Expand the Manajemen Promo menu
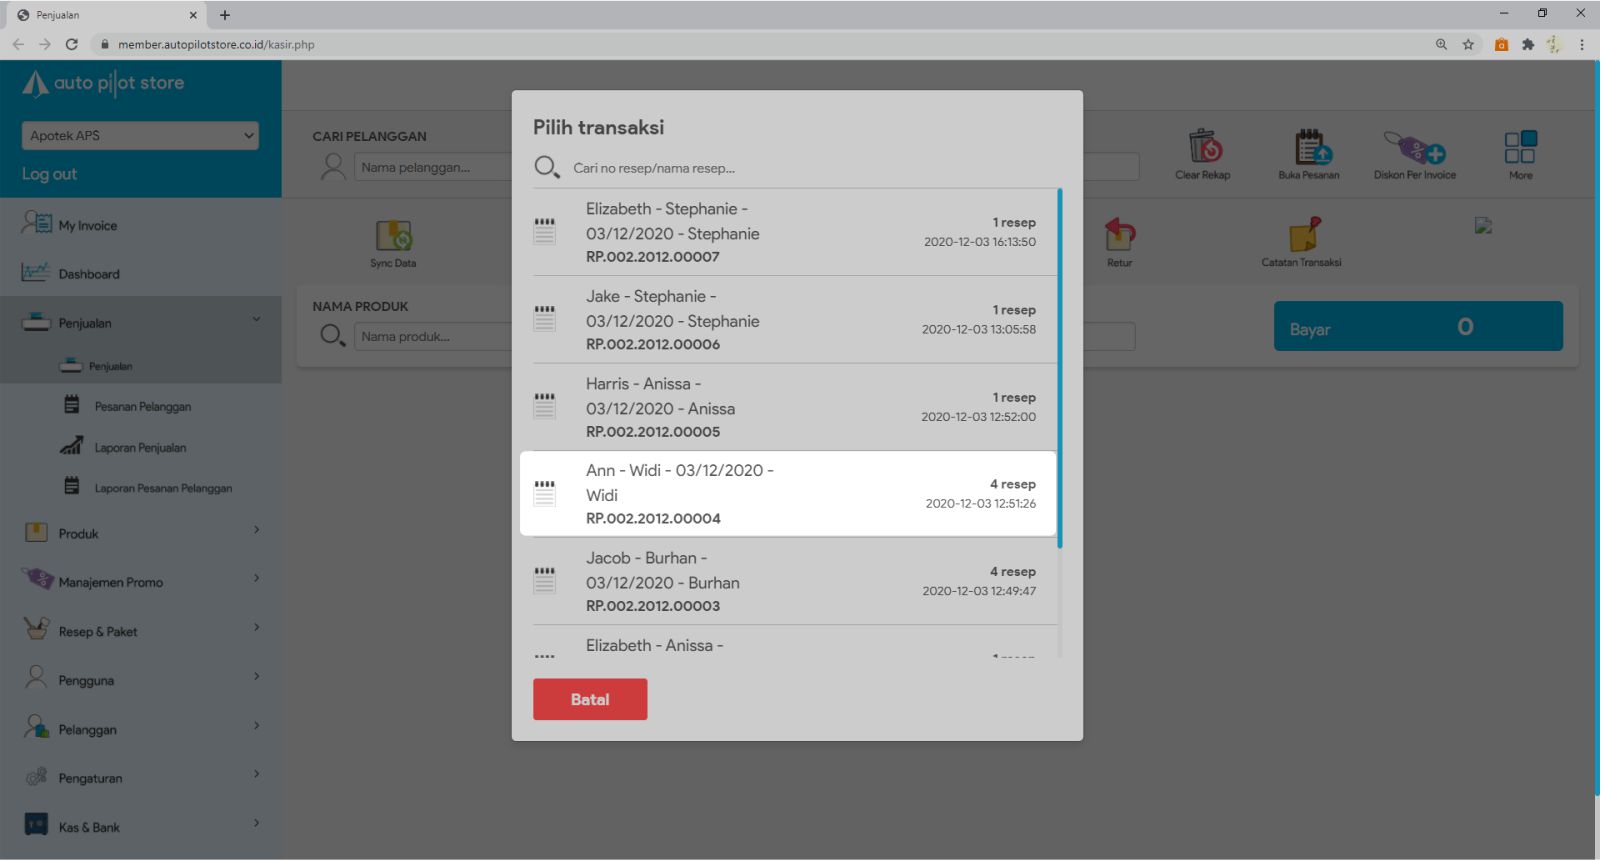Viewport: 1601px width, 860px height. pos(140,582)
